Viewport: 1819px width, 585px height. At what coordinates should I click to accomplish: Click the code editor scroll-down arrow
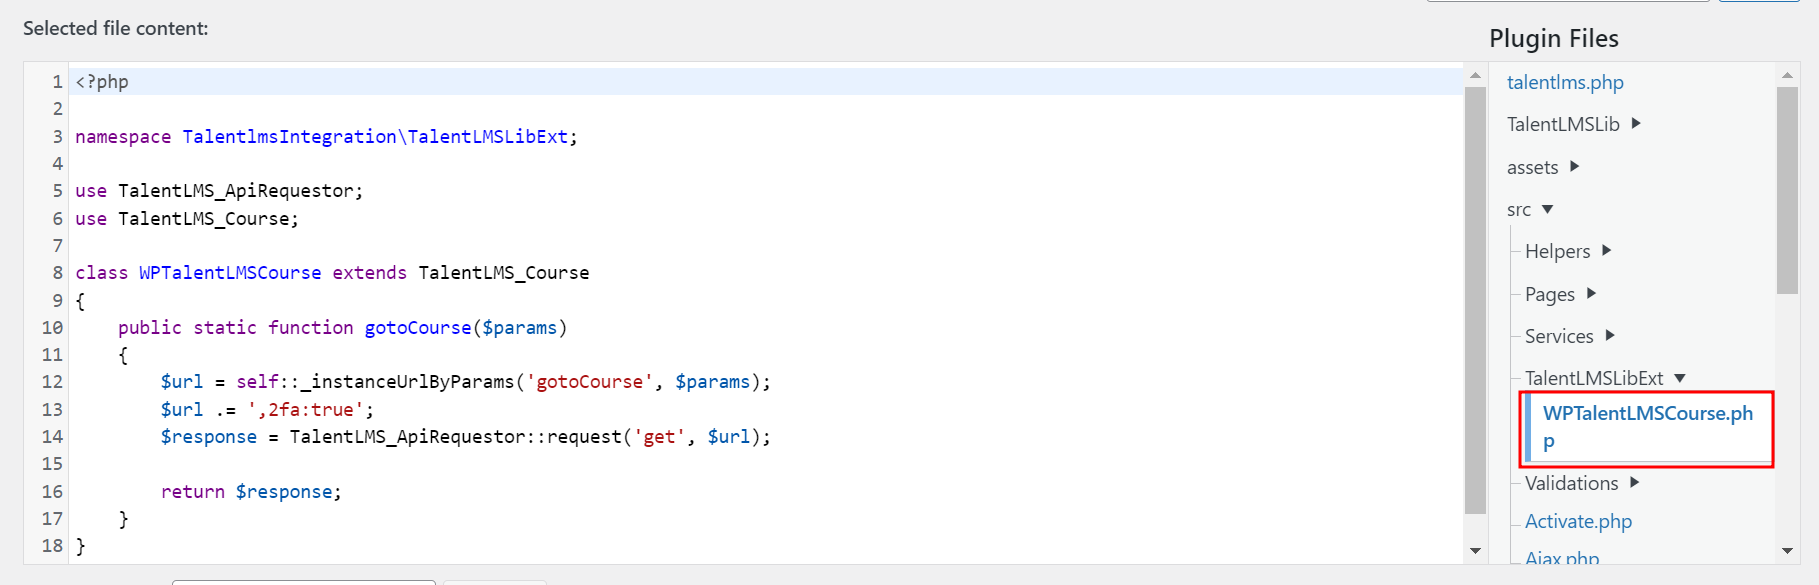click(1475, 550)
